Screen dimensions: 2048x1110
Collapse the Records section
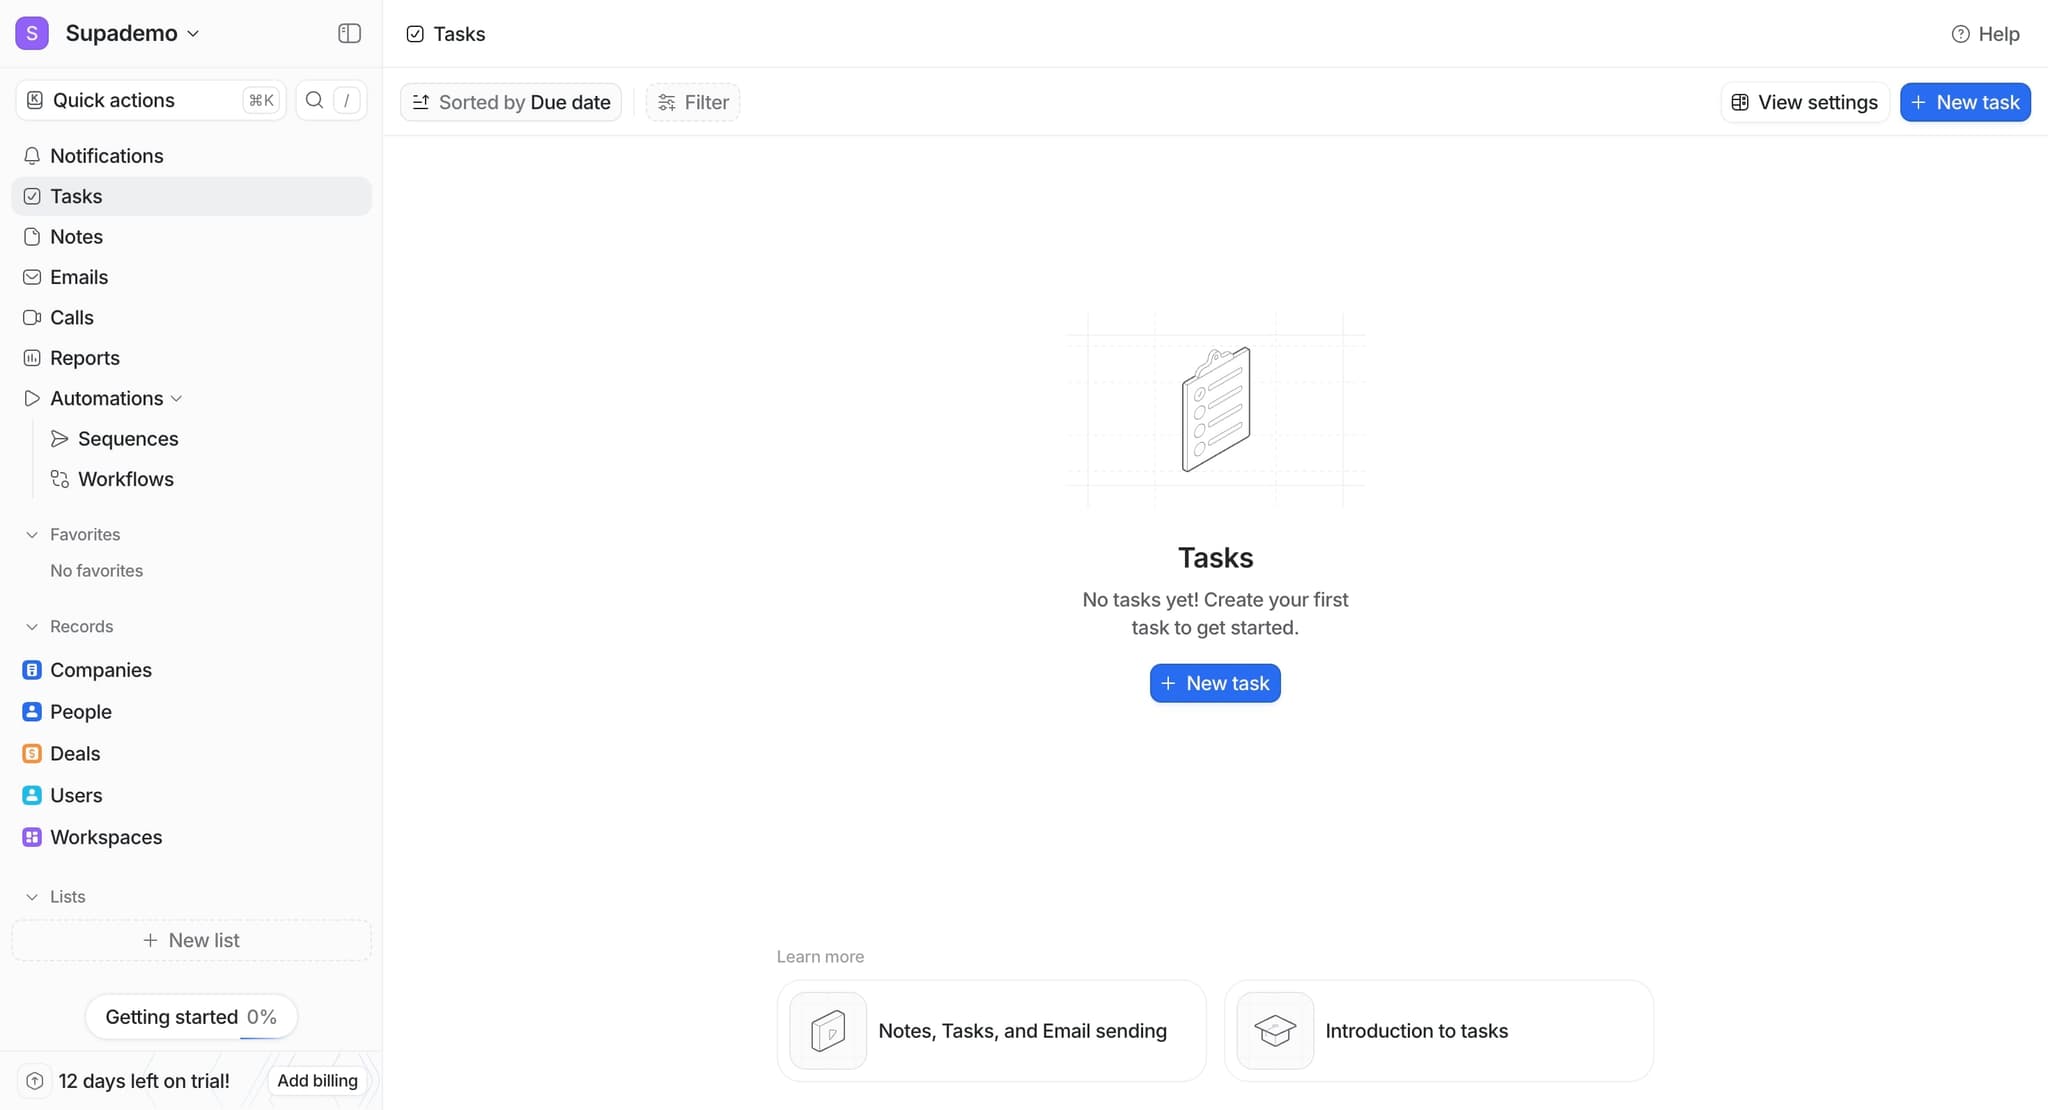tap(31, 626)
